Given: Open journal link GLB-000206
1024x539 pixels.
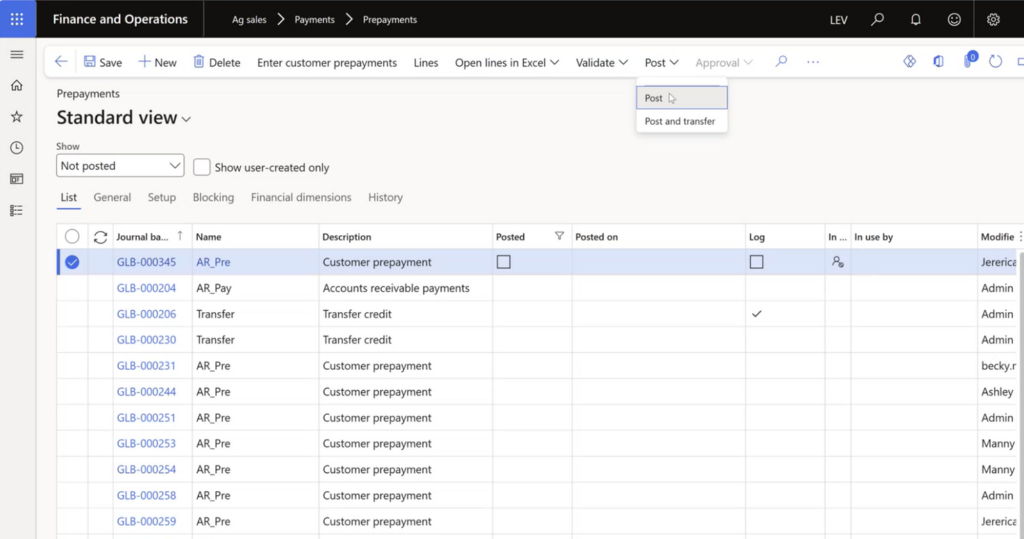Looking at the screenshot, I should click(146, 314).
